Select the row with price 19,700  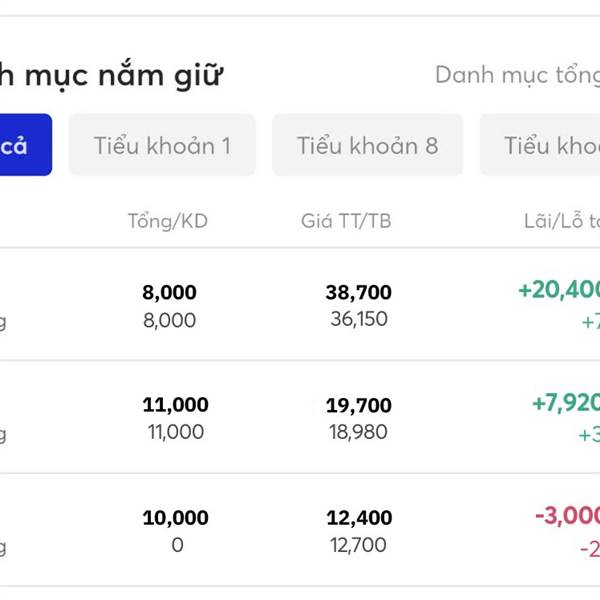300,417
